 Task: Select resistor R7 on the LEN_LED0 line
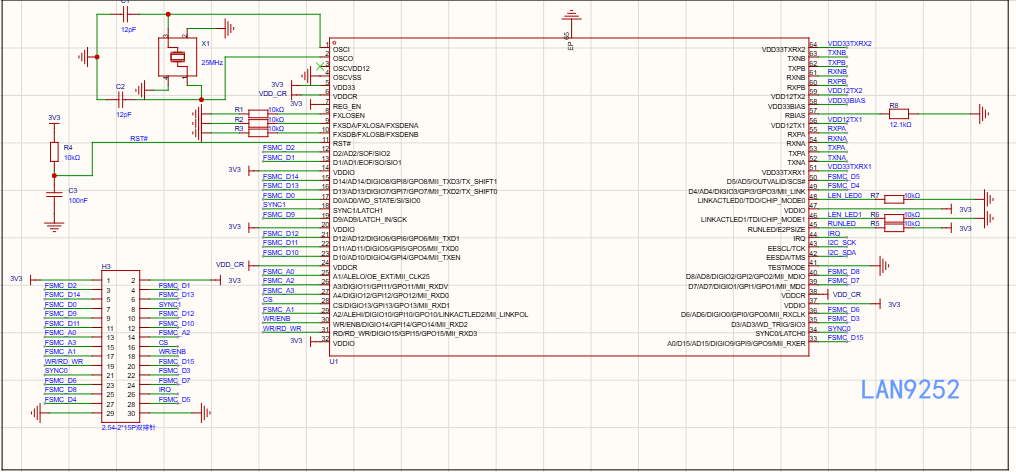[894, 199]
